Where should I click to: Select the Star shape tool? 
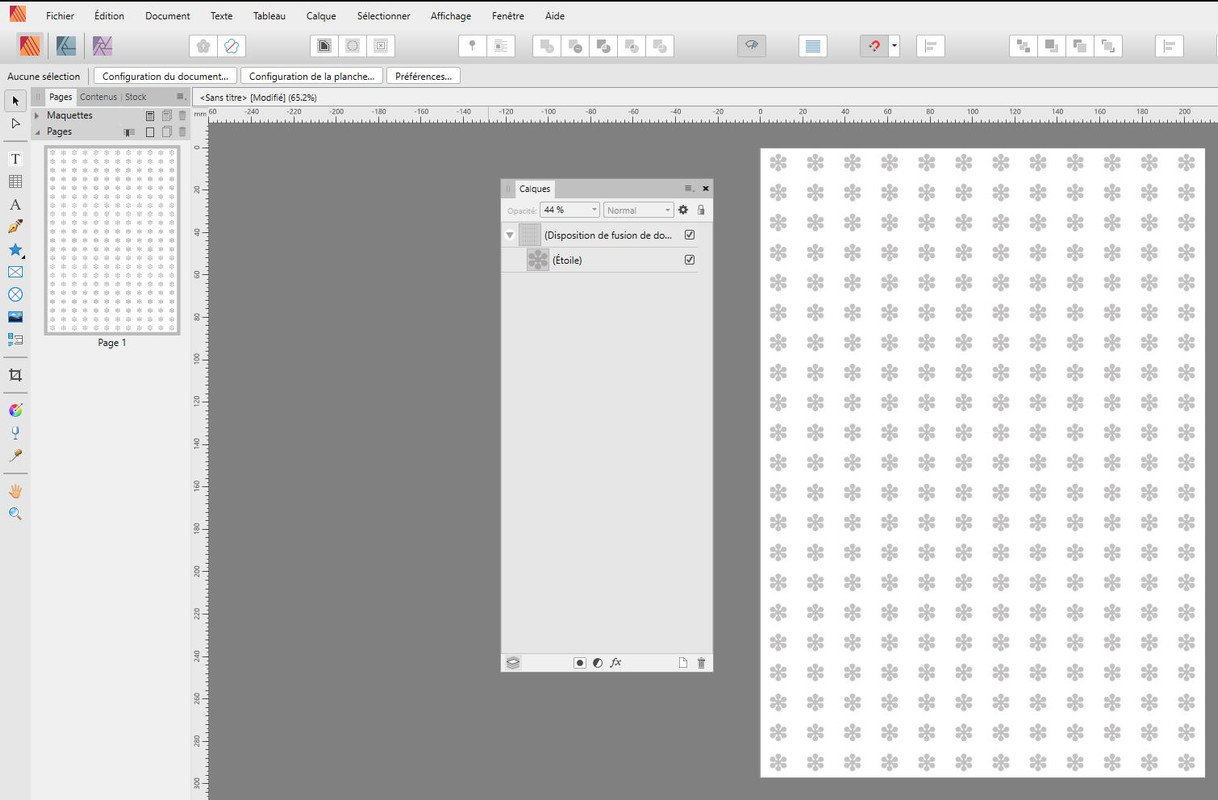[x=15, y=250]
